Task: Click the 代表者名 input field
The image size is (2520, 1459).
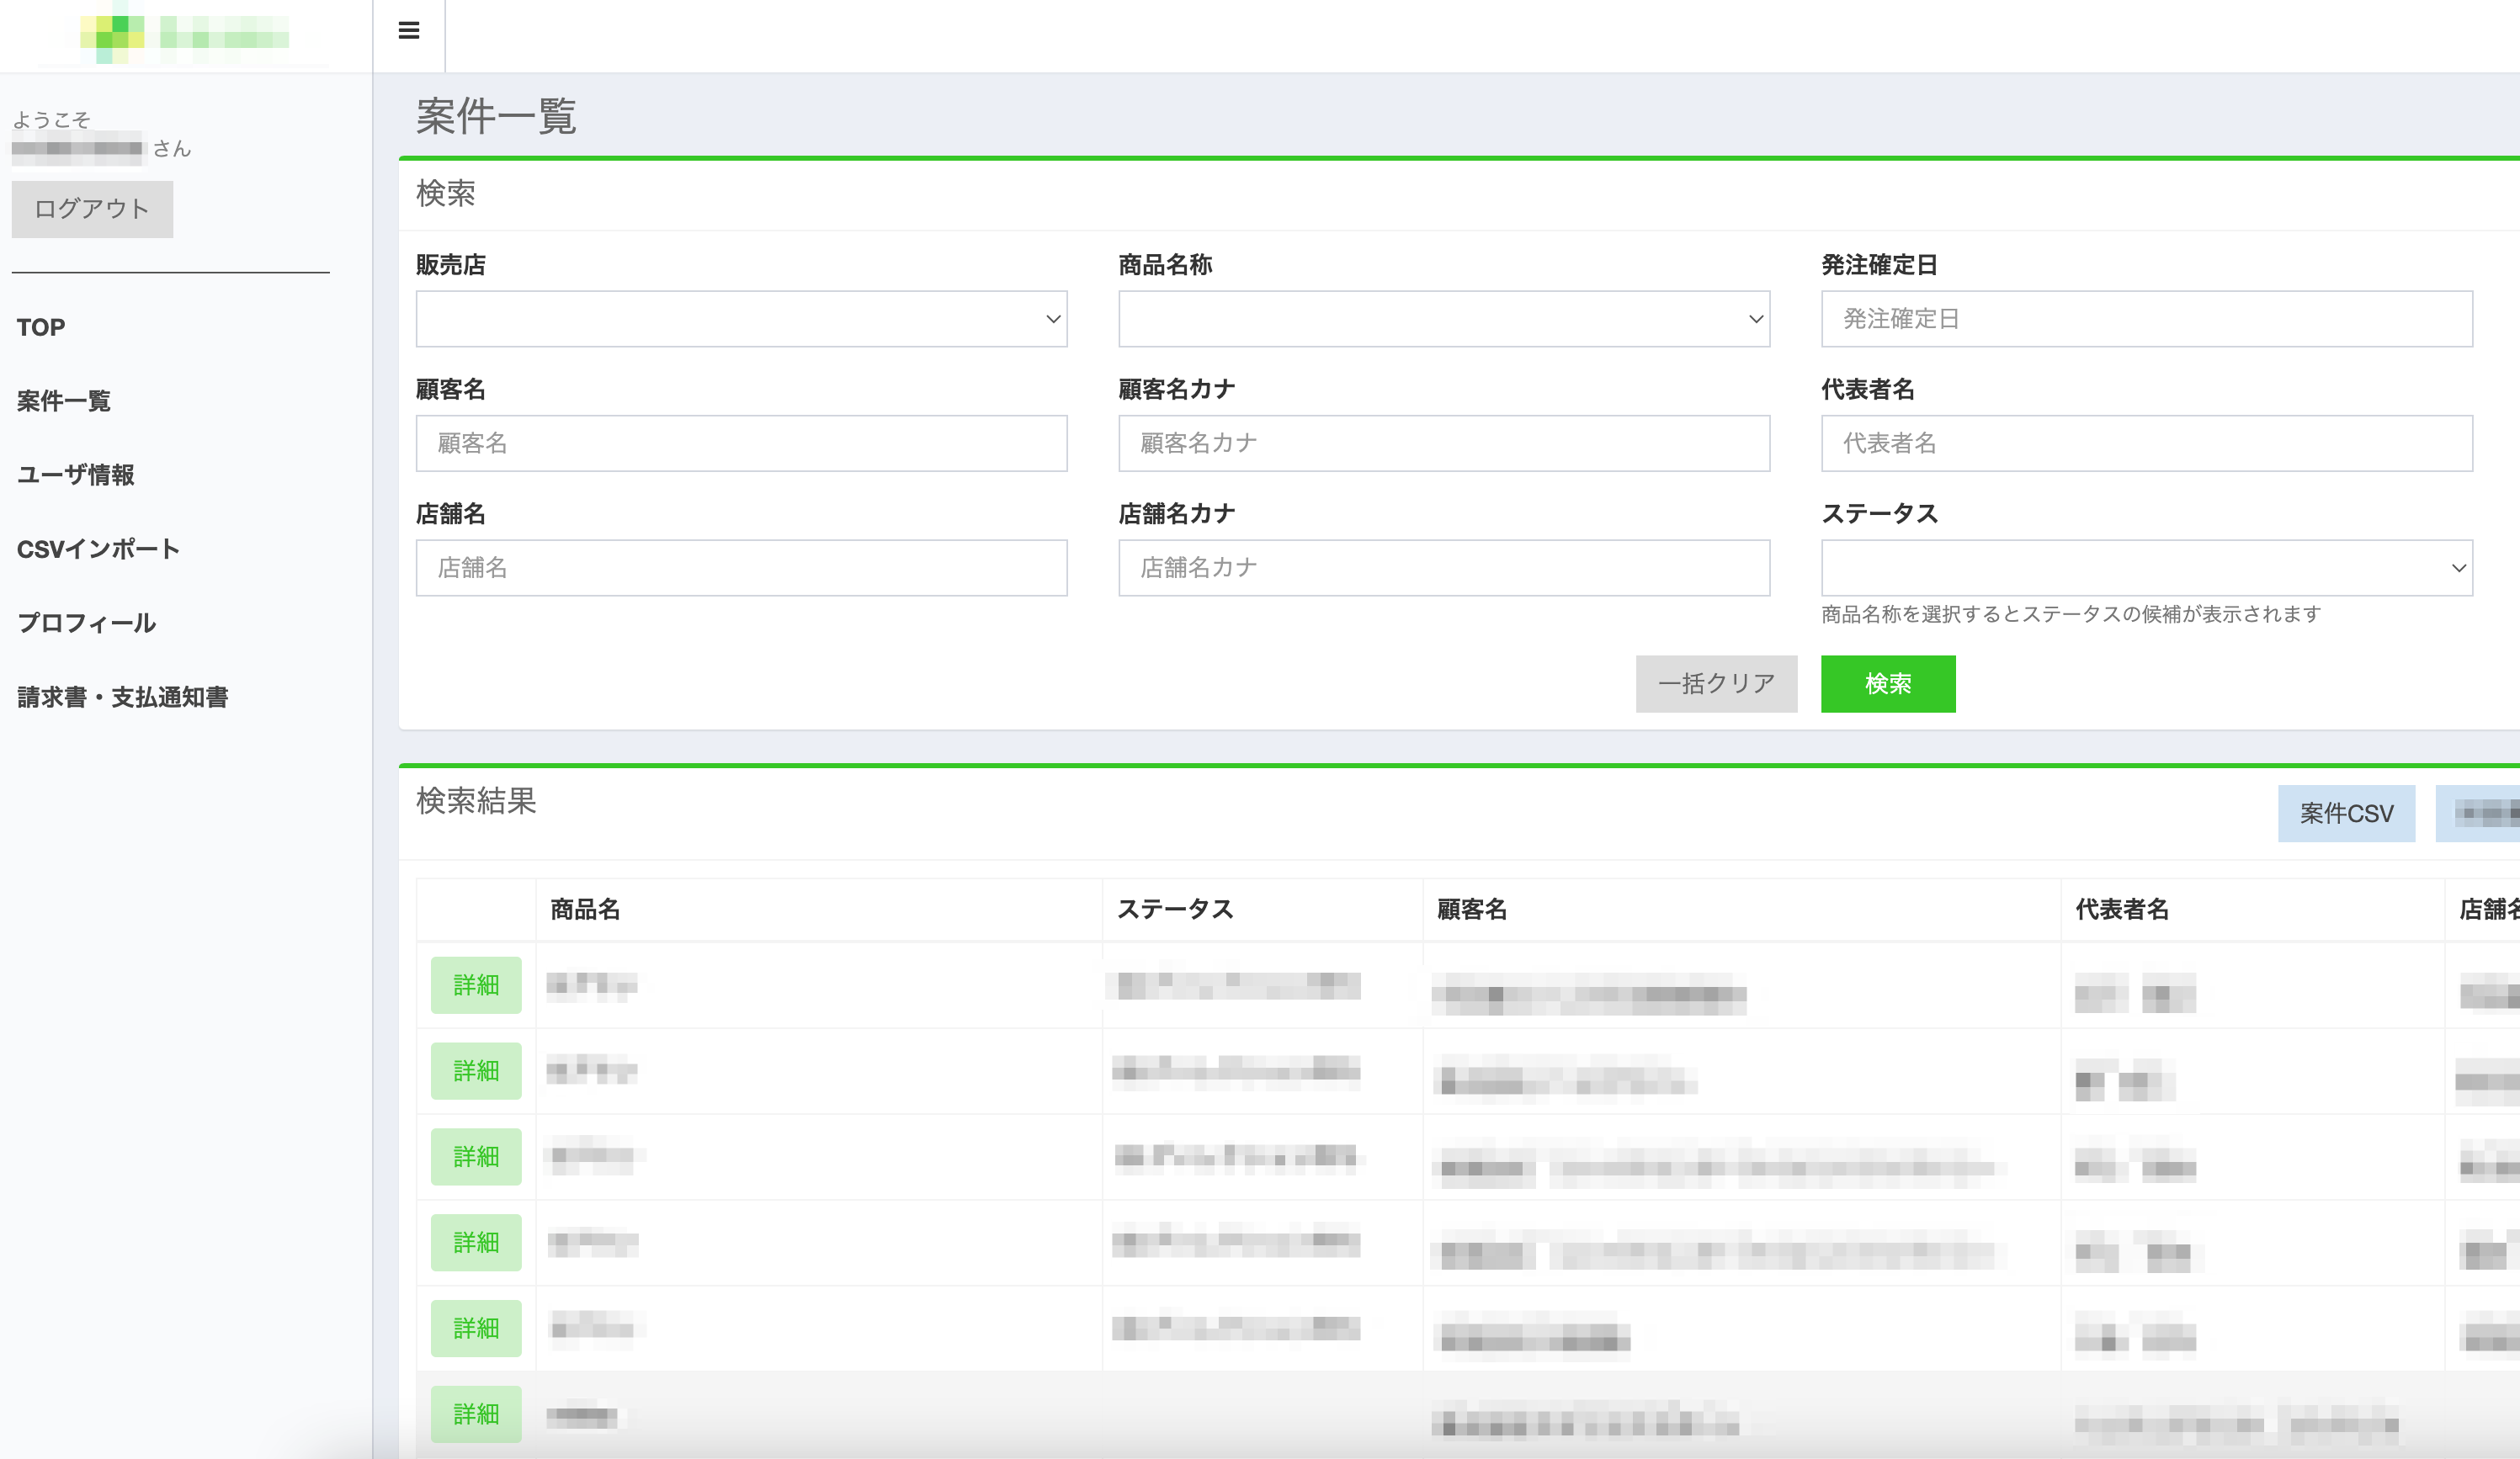Action: click(x=2146, y=443)
